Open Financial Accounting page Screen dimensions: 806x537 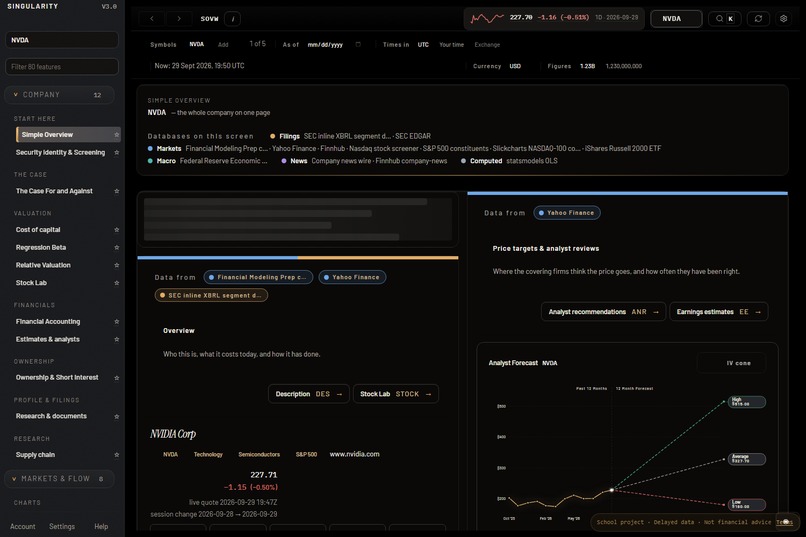pyautogui.click(x=48, y=322)
